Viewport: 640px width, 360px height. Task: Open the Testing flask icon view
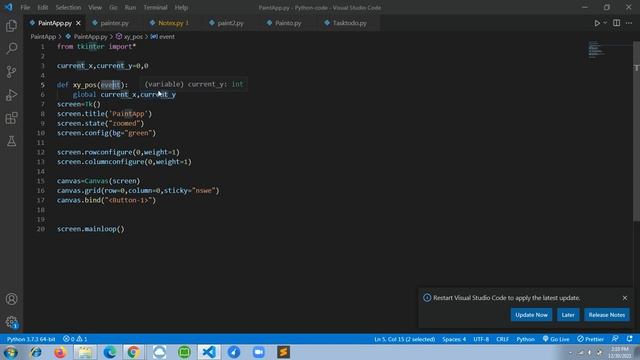pyautogui.click(x=11, y=141)
